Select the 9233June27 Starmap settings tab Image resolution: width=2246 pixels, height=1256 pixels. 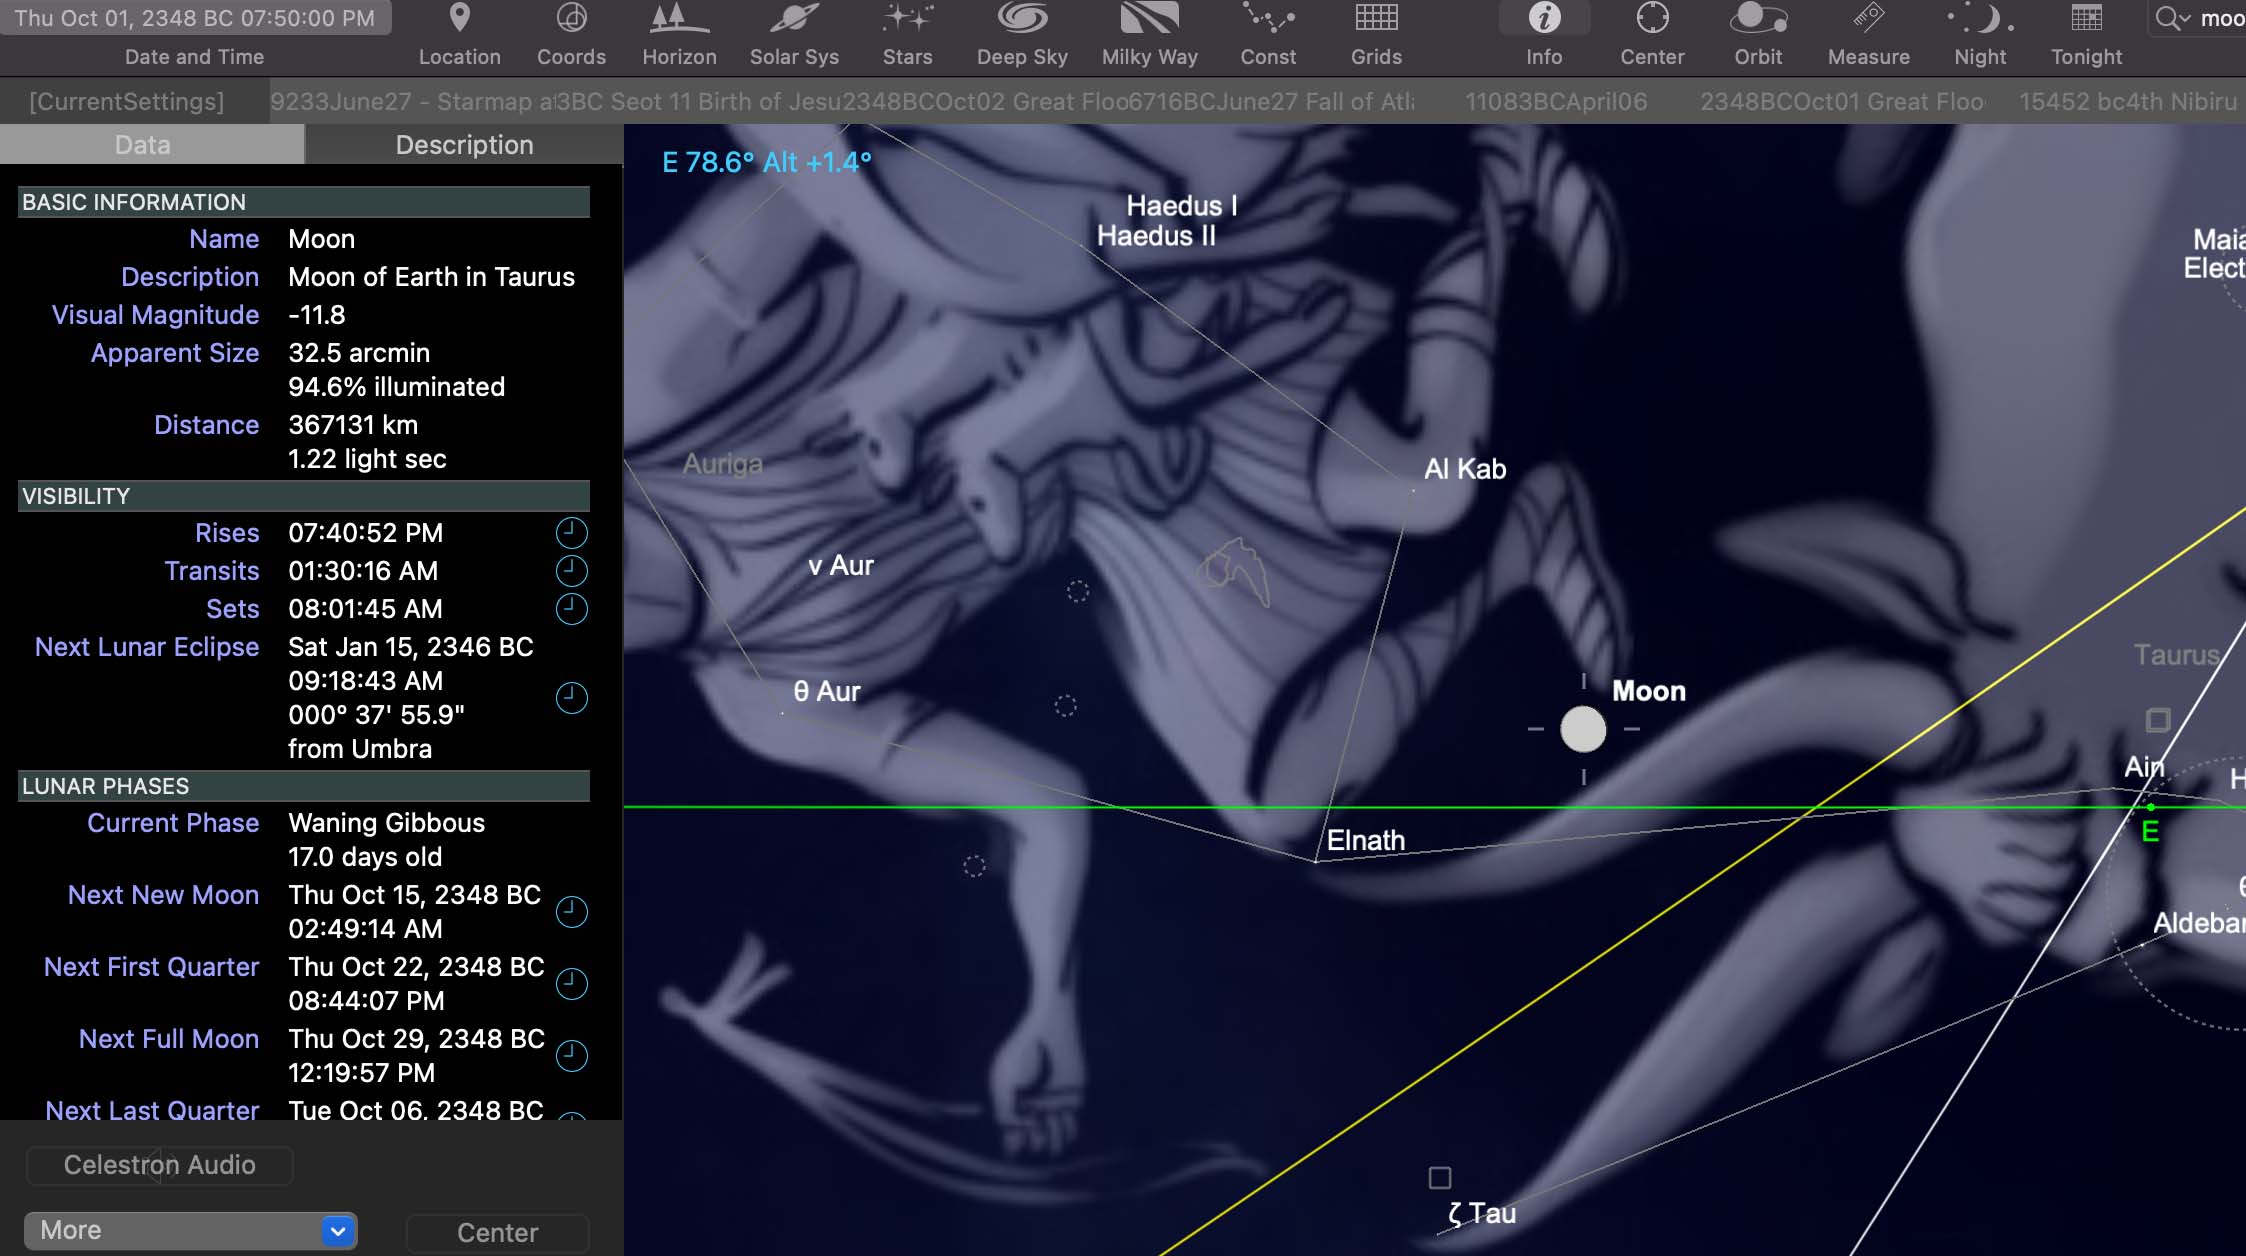411,101
